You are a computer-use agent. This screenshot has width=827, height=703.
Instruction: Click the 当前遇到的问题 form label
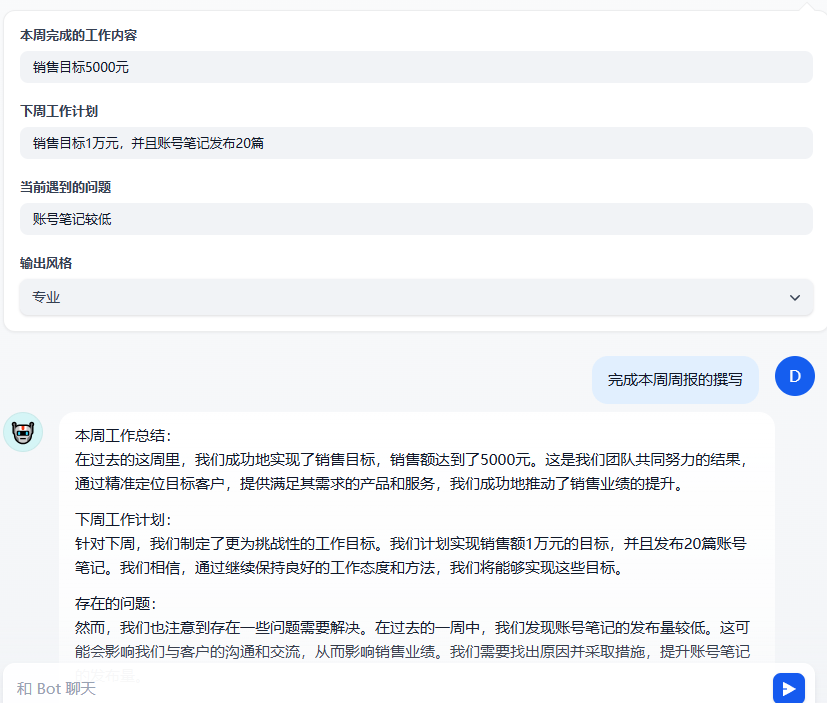65,187
